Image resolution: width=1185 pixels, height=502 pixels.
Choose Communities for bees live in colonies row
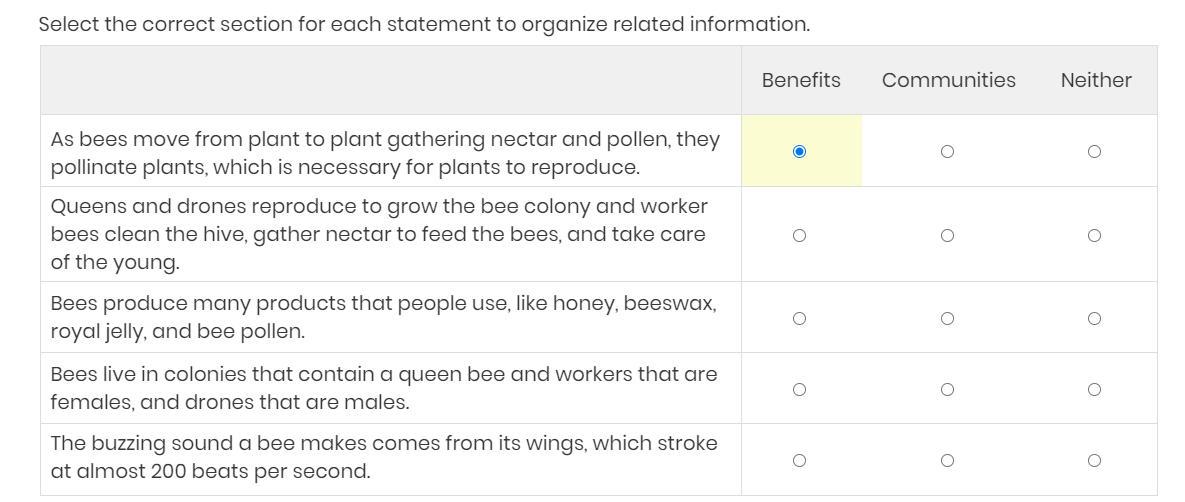tap(947, 389)
